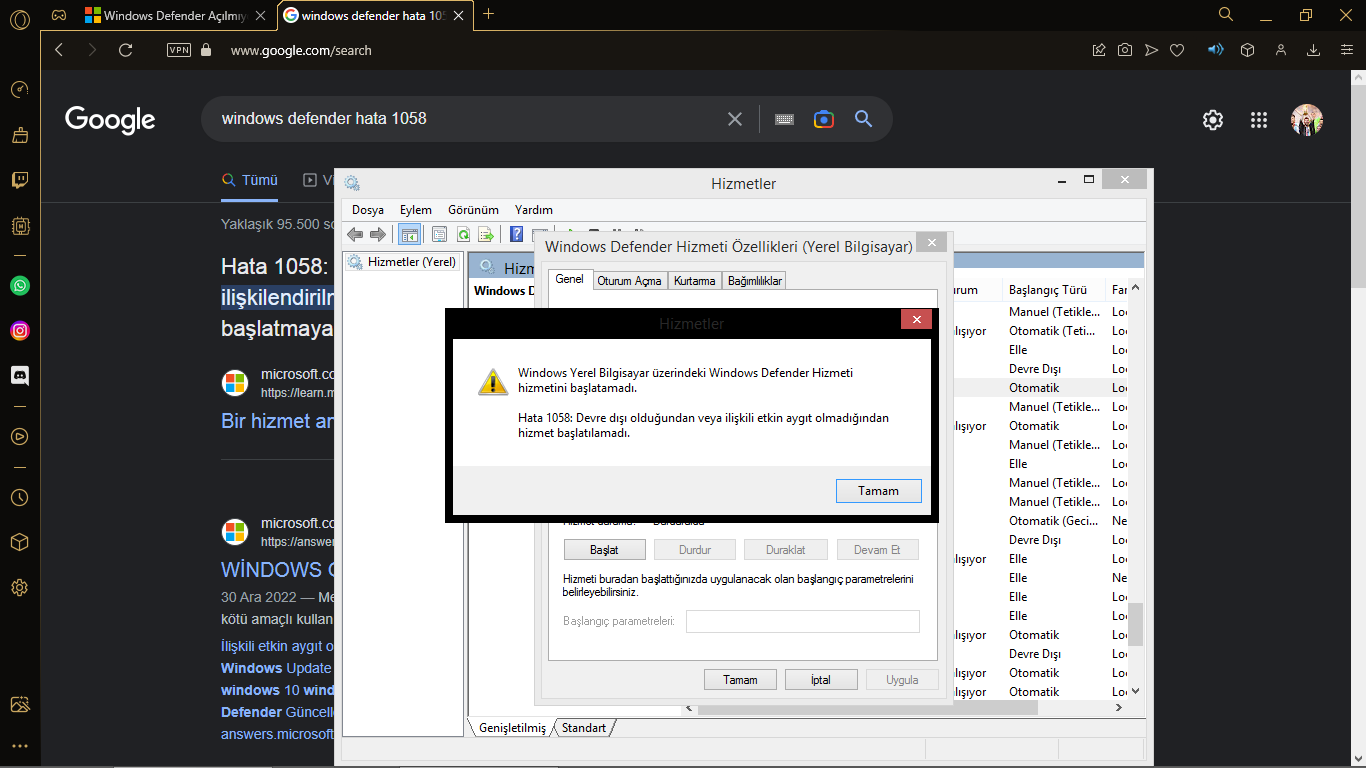
Task: Open GX Control speedometer in sidebar
Action: [x=19, y=90]
